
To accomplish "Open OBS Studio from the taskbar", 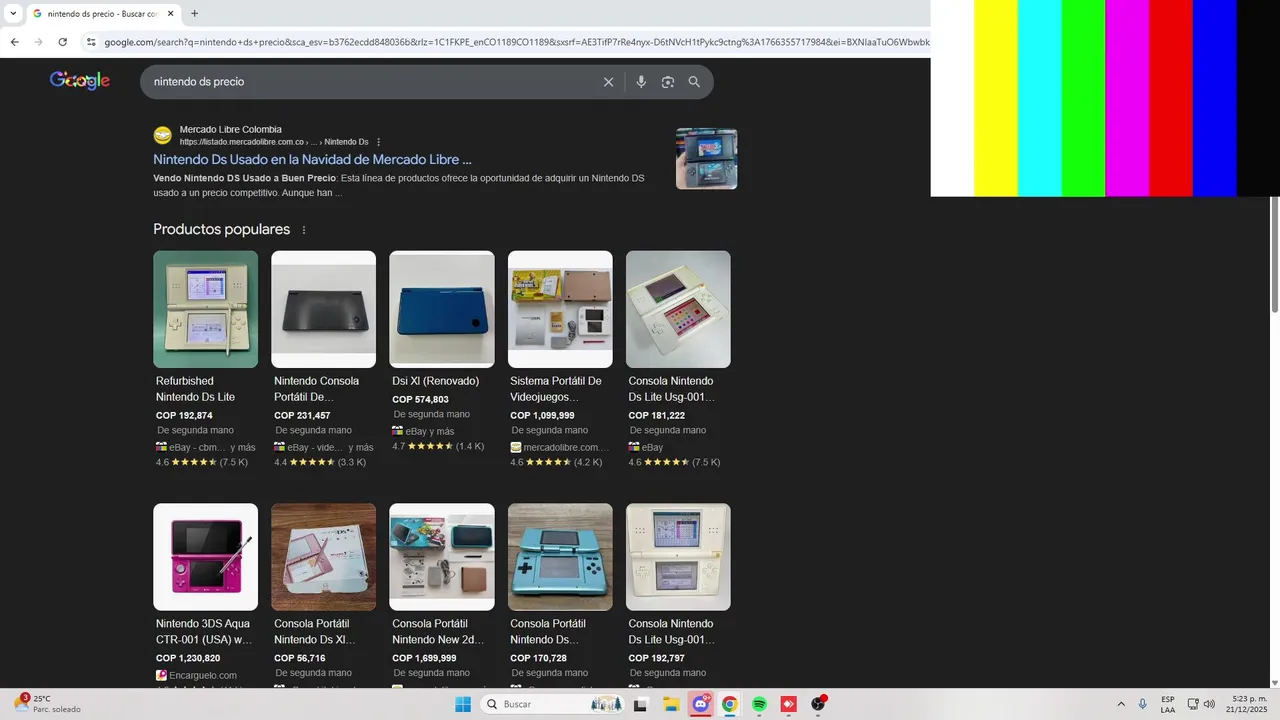I will coord(818,704).
